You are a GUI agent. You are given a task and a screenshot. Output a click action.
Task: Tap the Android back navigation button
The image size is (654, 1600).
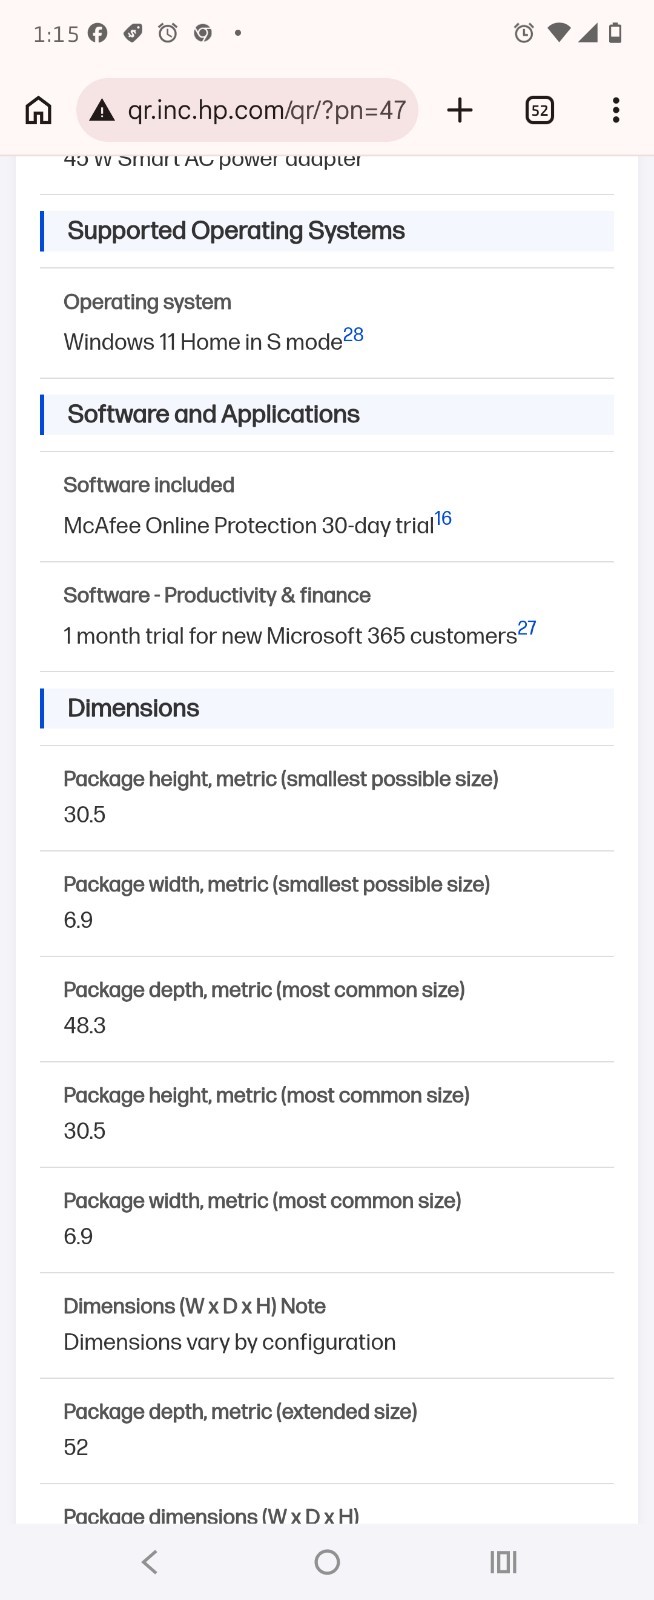(x=150, y=1562)
